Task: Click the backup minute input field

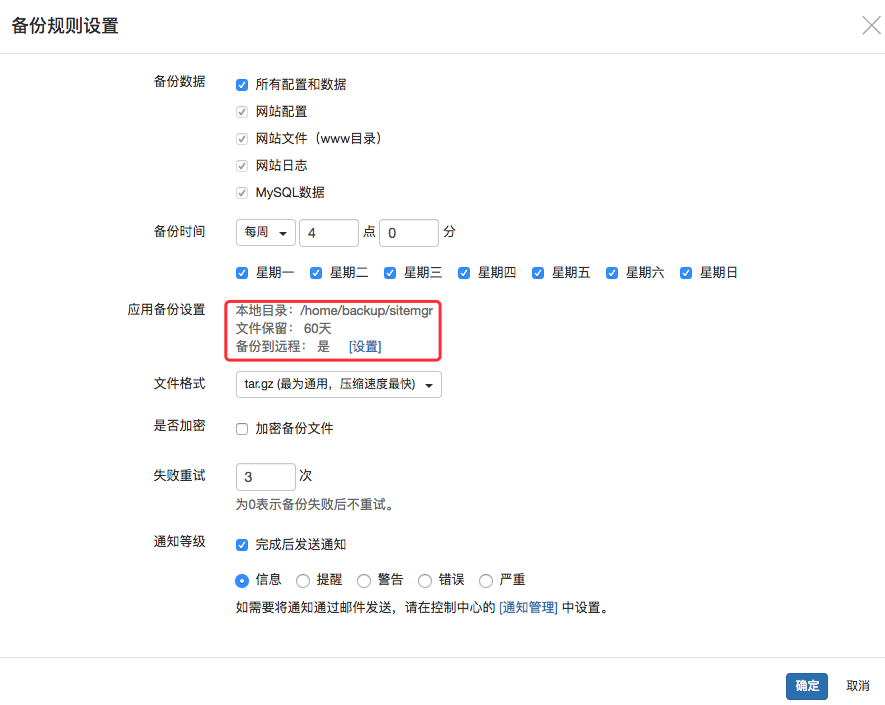Action: 408,233
